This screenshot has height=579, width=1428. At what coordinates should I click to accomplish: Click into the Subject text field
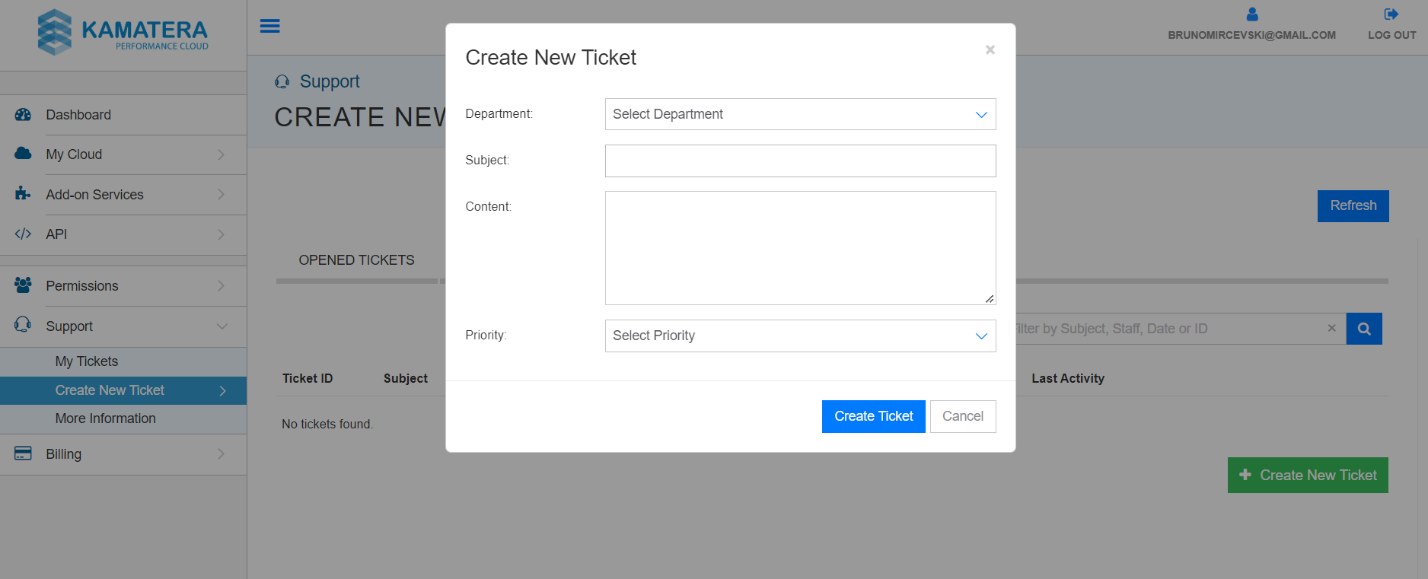tap(800, 160)
